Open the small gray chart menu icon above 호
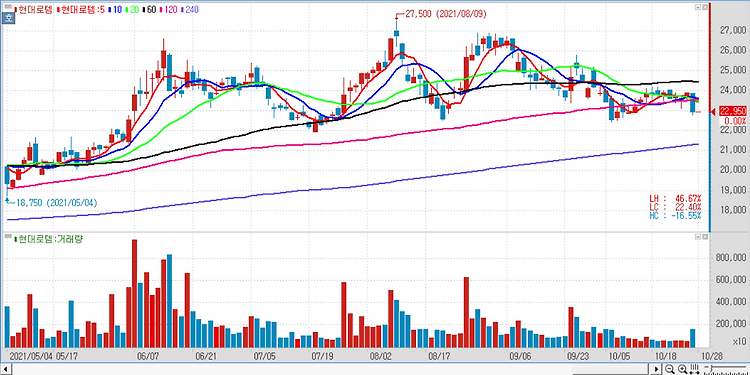This screenshot has width=750, height=375. 8,7
